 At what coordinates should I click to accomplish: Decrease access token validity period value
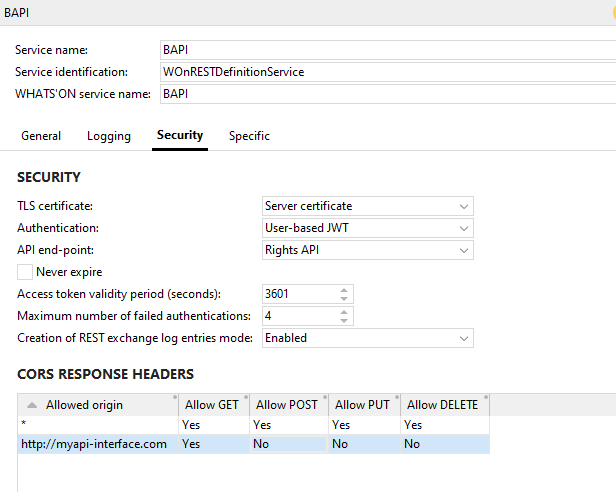point(345,299)
